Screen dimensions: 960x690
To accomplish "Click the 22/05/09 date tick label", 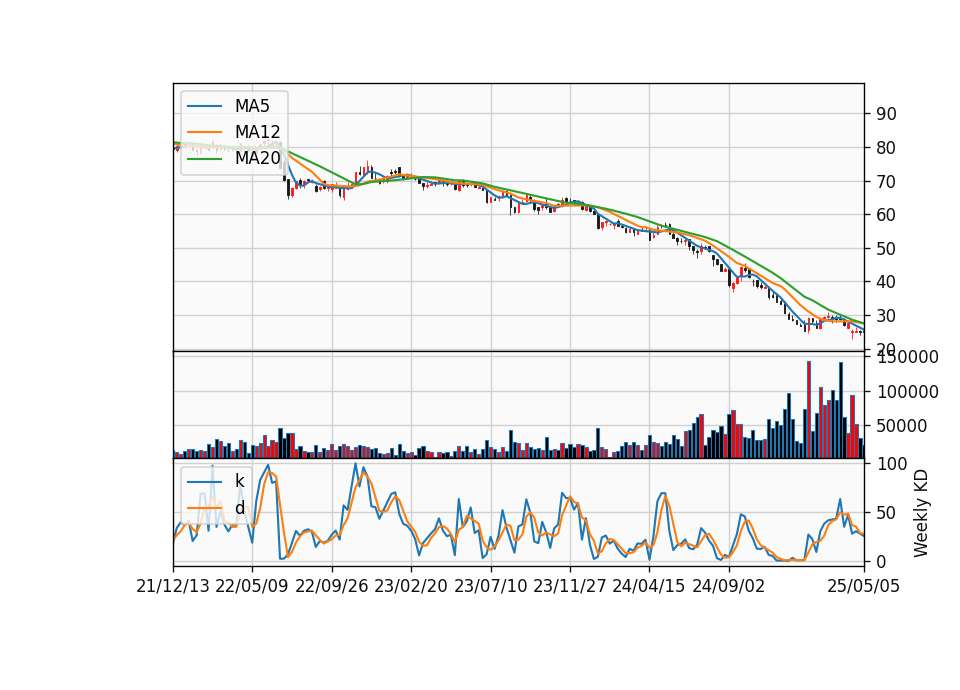I will coord(252,586).
